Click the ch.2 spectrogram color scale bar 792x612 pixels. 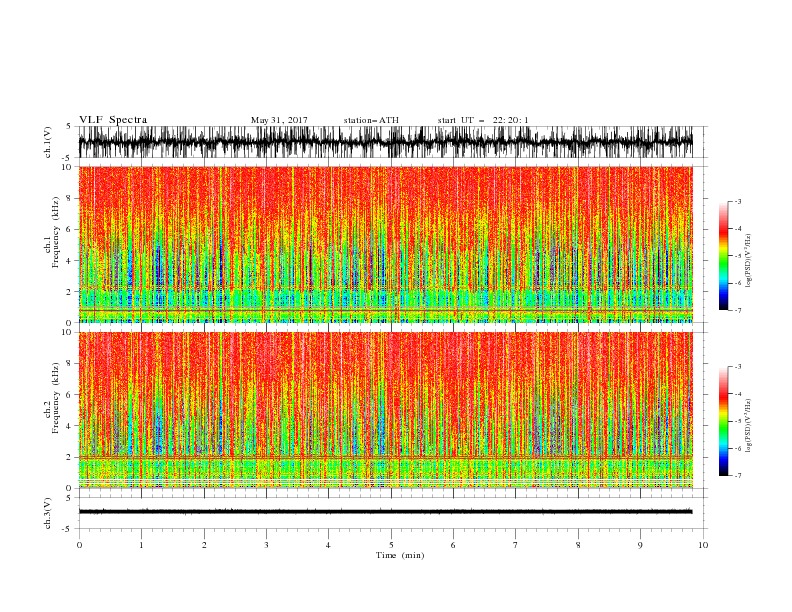pos(723,421)
